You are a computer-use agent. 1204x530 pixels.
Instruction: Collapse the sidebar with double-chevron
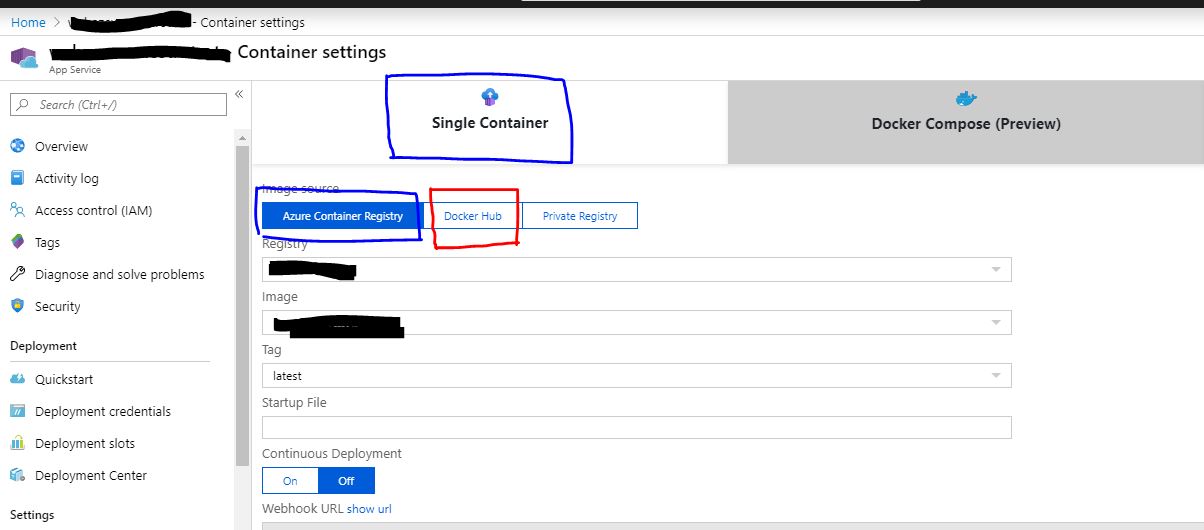[239, 94]
